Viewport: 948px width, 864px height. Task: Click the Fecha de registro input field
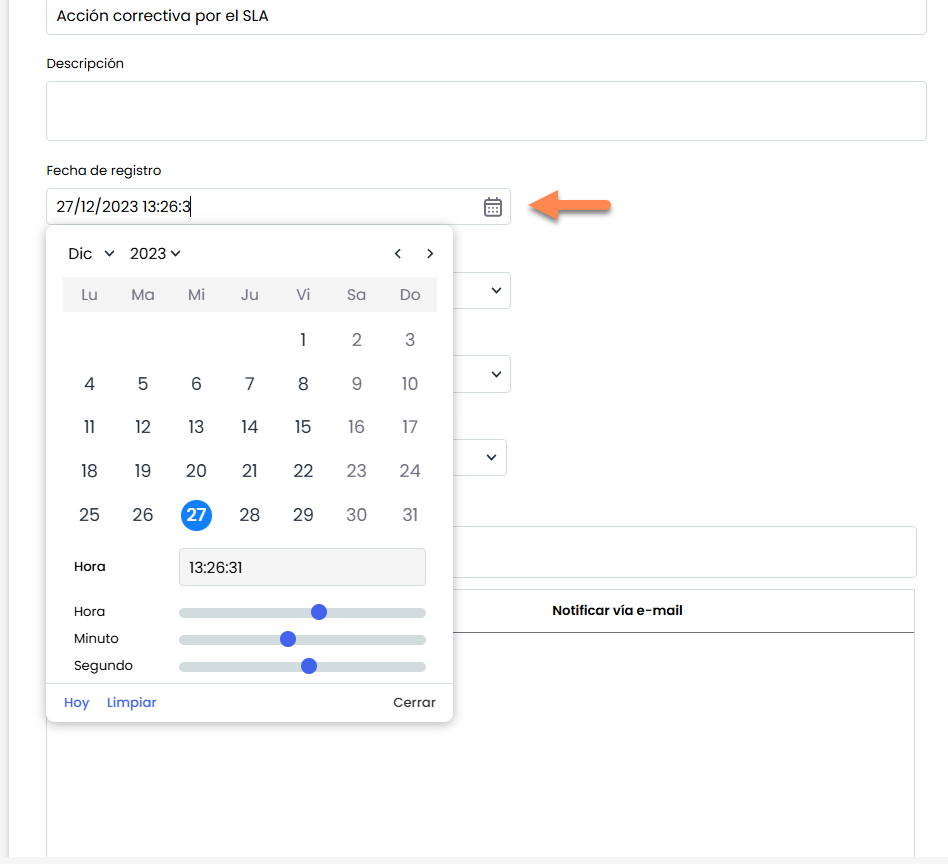[260, 207]
